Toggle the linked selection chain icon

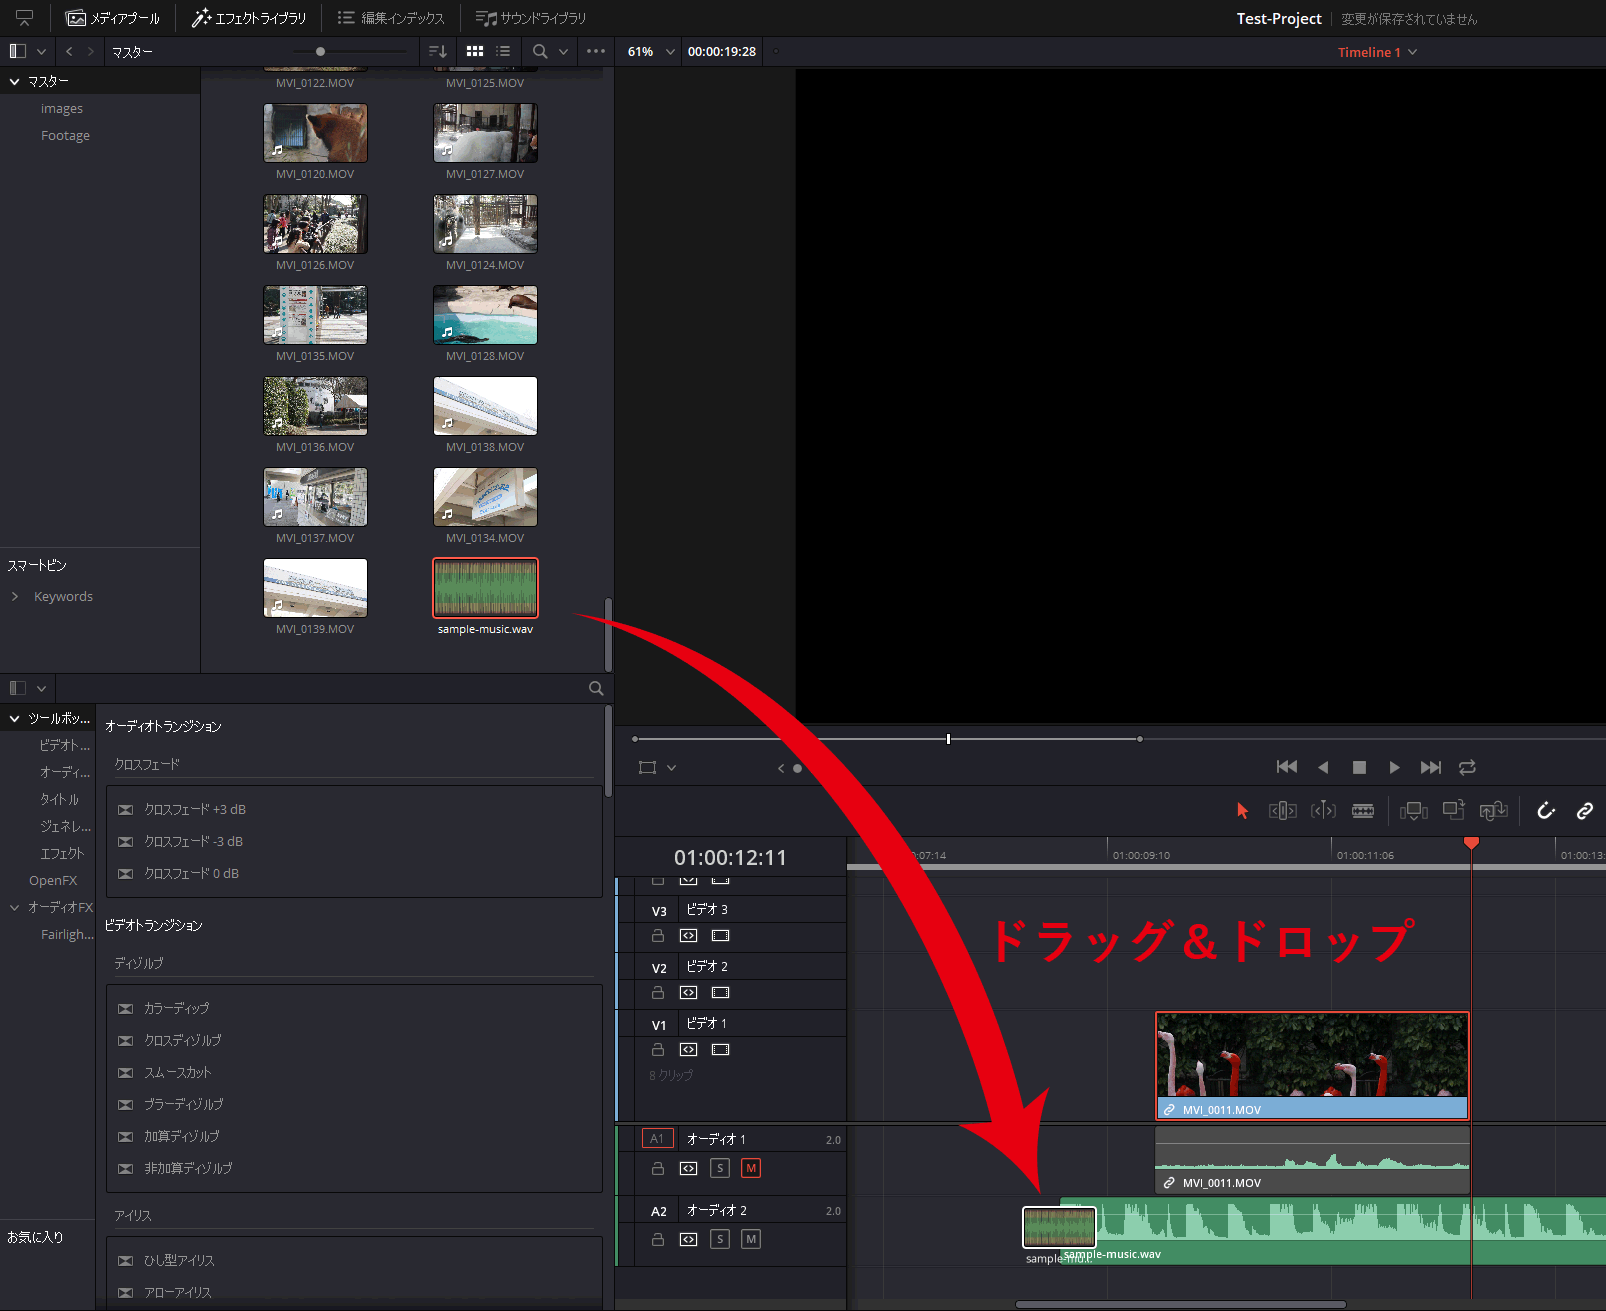pos(1585,811)
